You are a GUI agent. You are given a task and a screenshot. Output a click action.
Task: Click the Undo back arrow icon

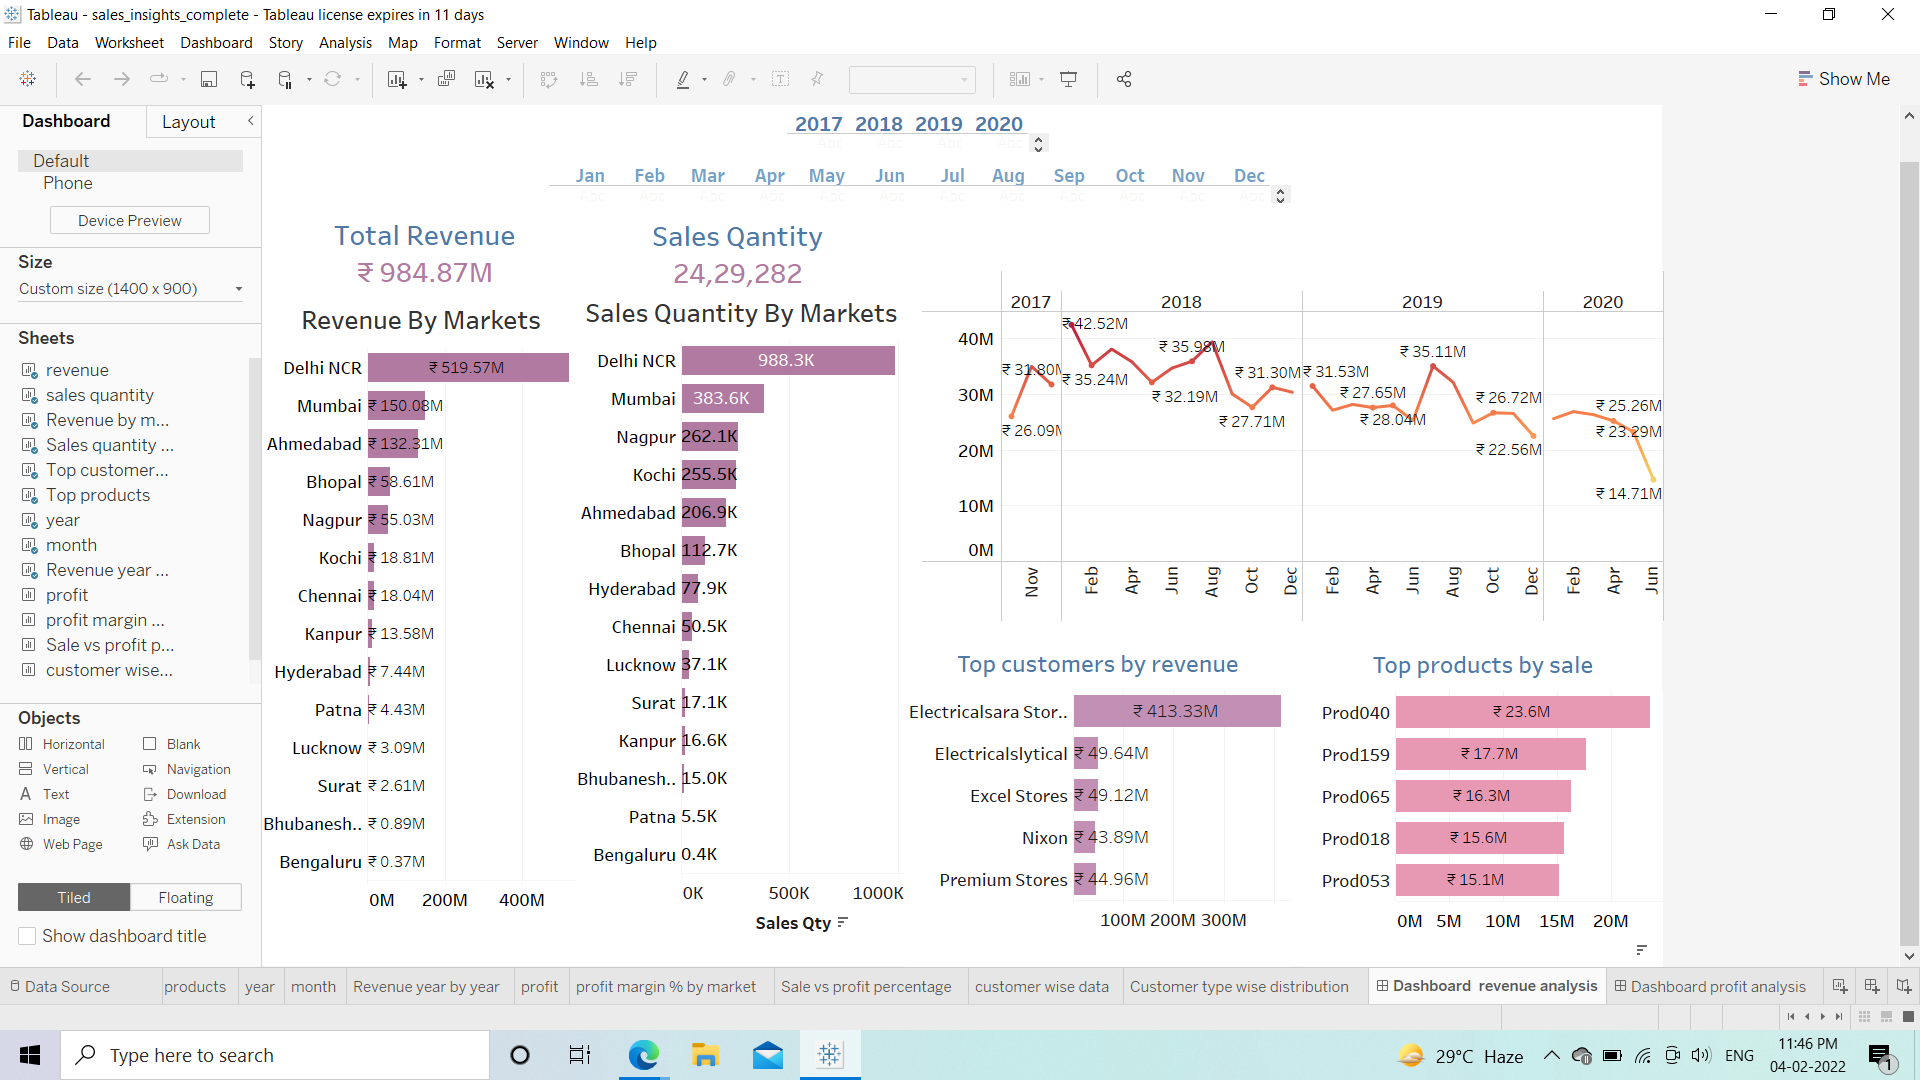[x=83, y=79]
